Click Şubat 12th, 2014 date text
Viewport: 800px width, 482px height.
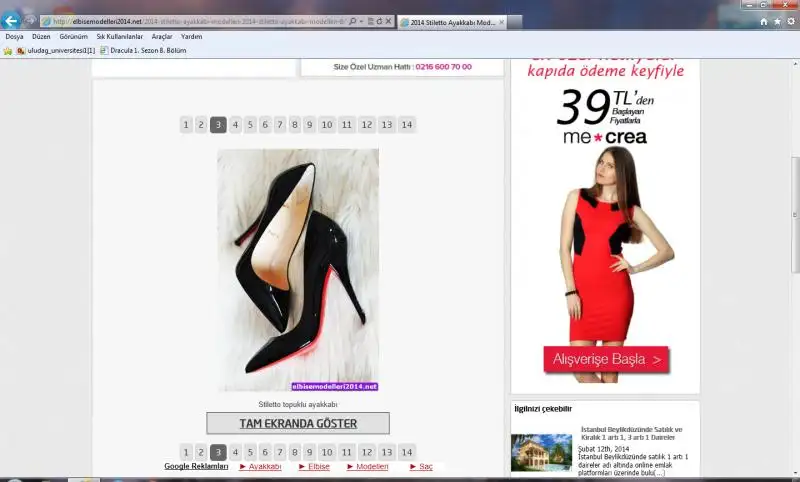(x=604, y=449)
